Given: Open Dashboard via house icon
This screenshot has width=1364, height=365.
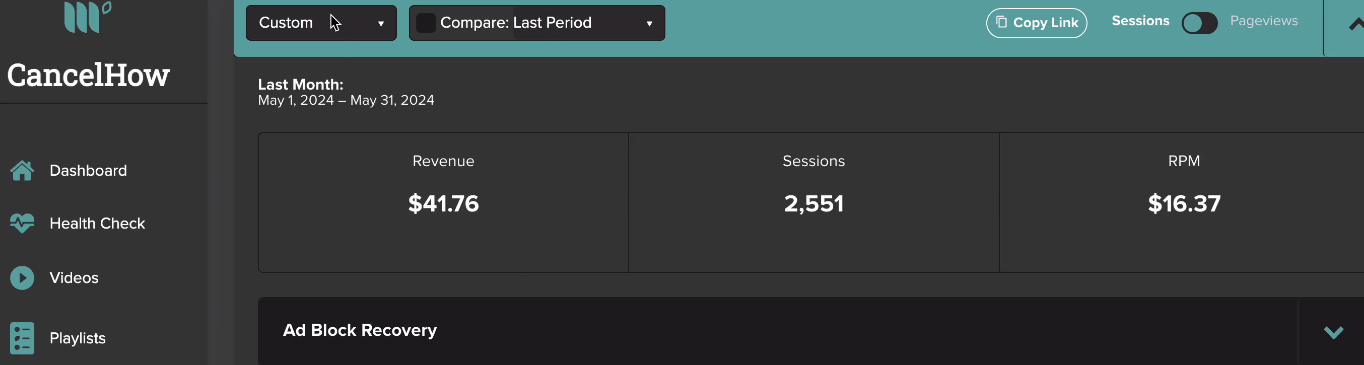Looking at the screenshot, I should tap(22, 170).
